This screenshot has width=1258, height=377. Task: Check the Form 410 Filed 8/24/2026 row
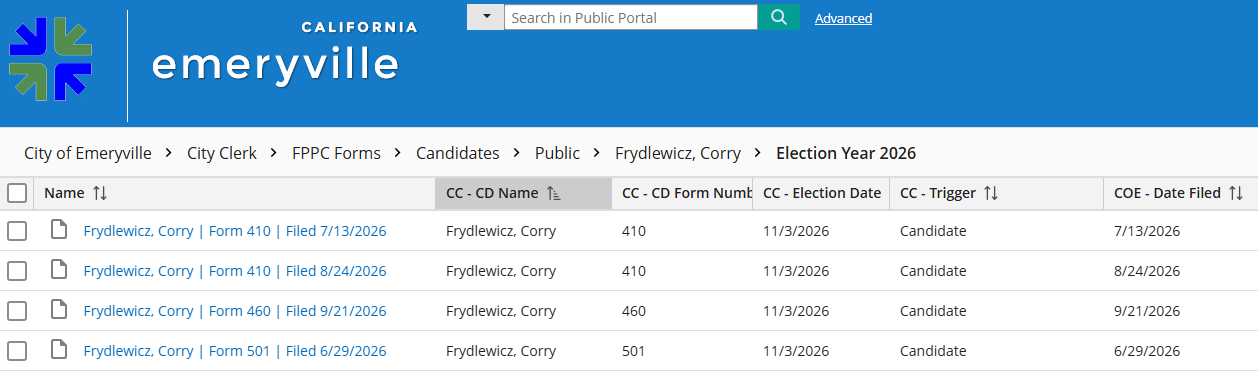[17, 271]
